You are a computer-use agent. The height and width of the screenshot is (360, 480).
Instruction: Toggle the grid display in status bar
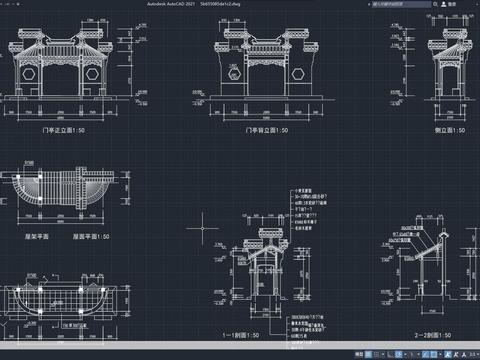tap(368, 354)
